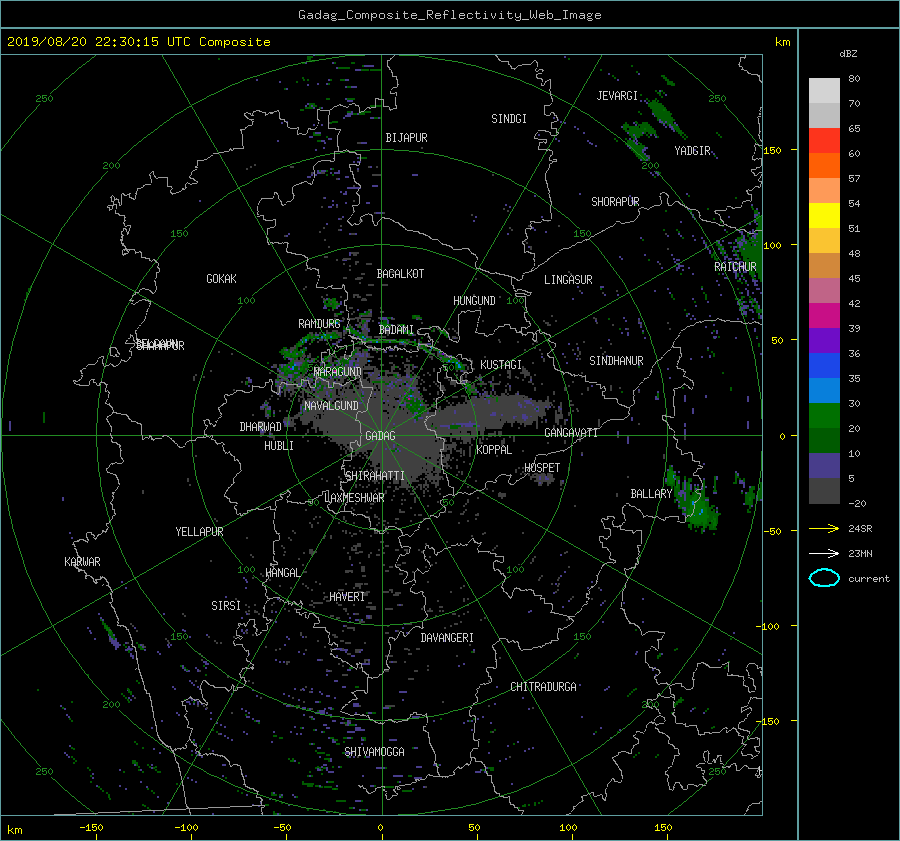Image resolution: width=900 pixels, height=841 pixels.
Task: Select the magenta 42-39 dBZ legend swatch
Action: [824, 316]
